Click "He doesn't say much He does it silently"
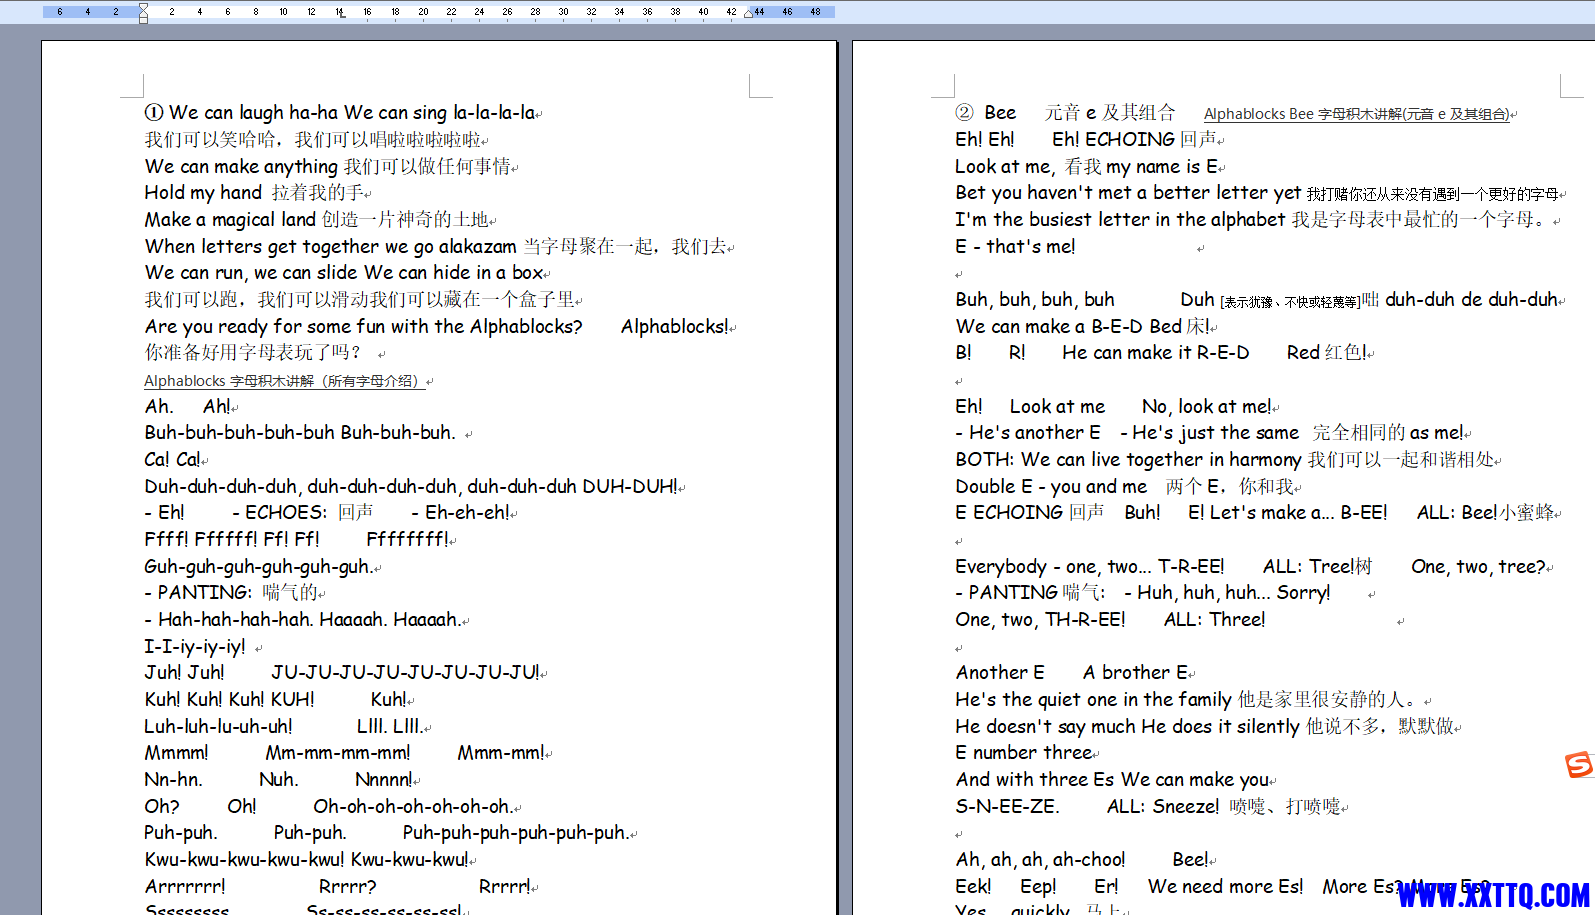The width and height of the screenshot is (1595, 915). pyautogui.click(x=1127, y=726)
